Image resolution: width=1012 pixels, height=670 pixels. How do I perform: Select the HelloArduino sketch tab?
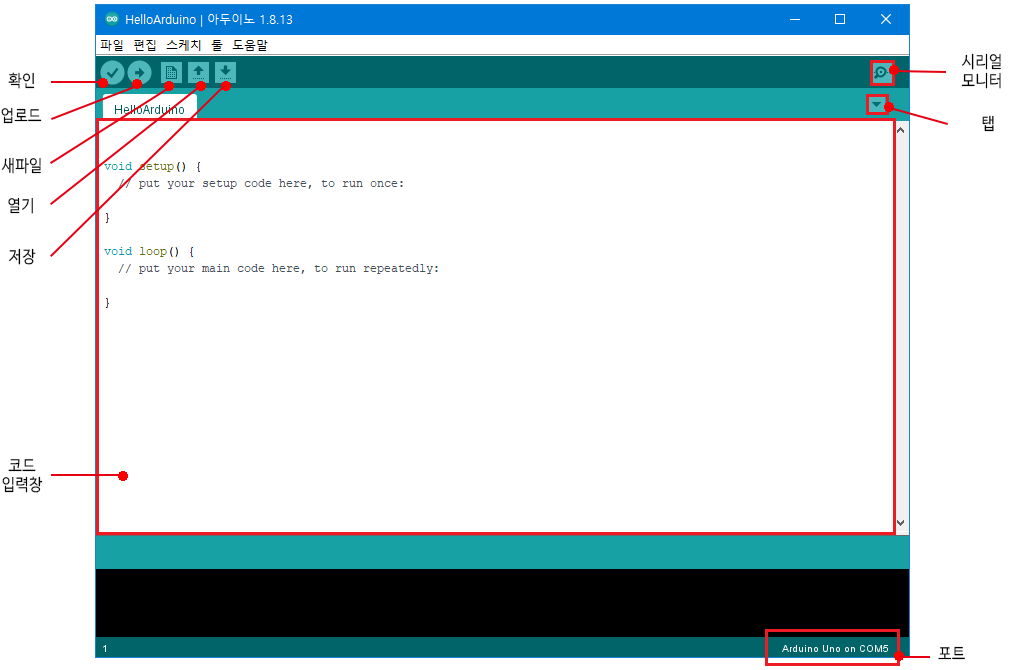point(150,108)
